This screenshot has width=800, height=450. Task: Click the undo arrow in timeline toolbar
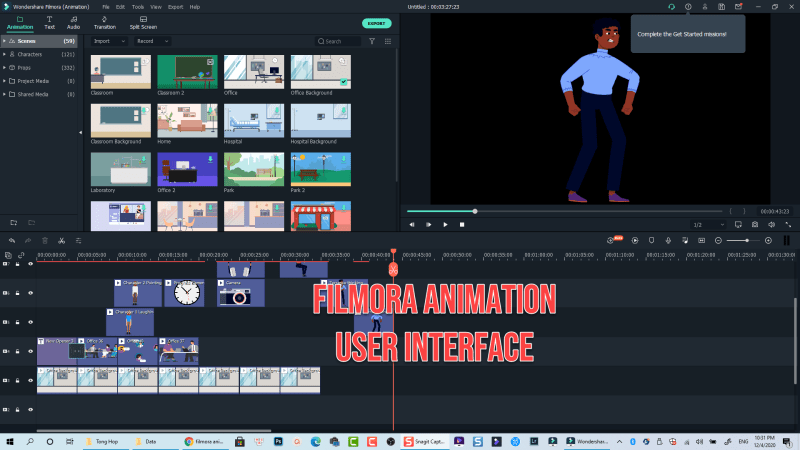tap(11, 240)
